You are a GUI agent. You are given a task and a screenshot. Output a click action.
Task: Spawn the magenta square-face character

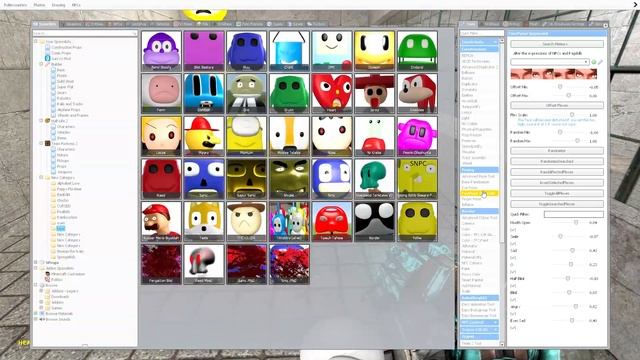point(204,51)
